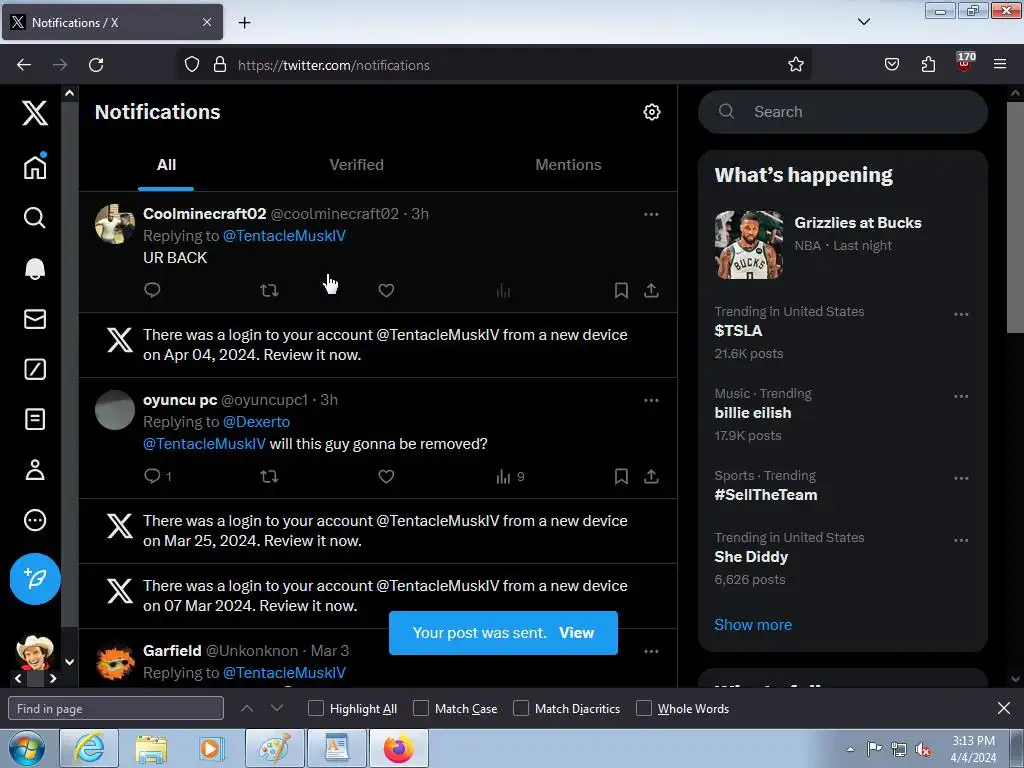Image resolution: width=1024 pixels, height=768 pixels.
Task: Open Windows Start menu
Action: pyautogui.click(x=27, y=748)
